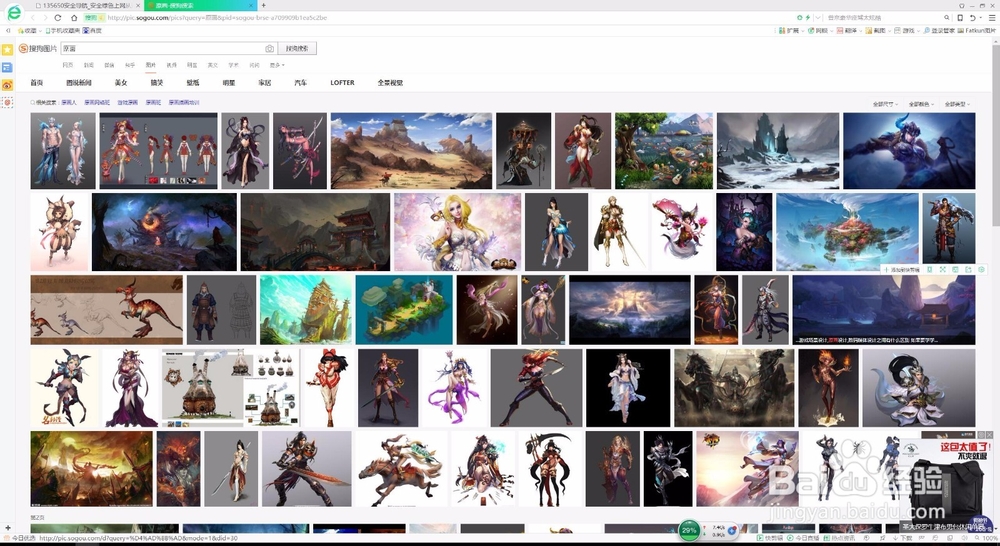Open the 全部类型 type filter dropdown

957,104
